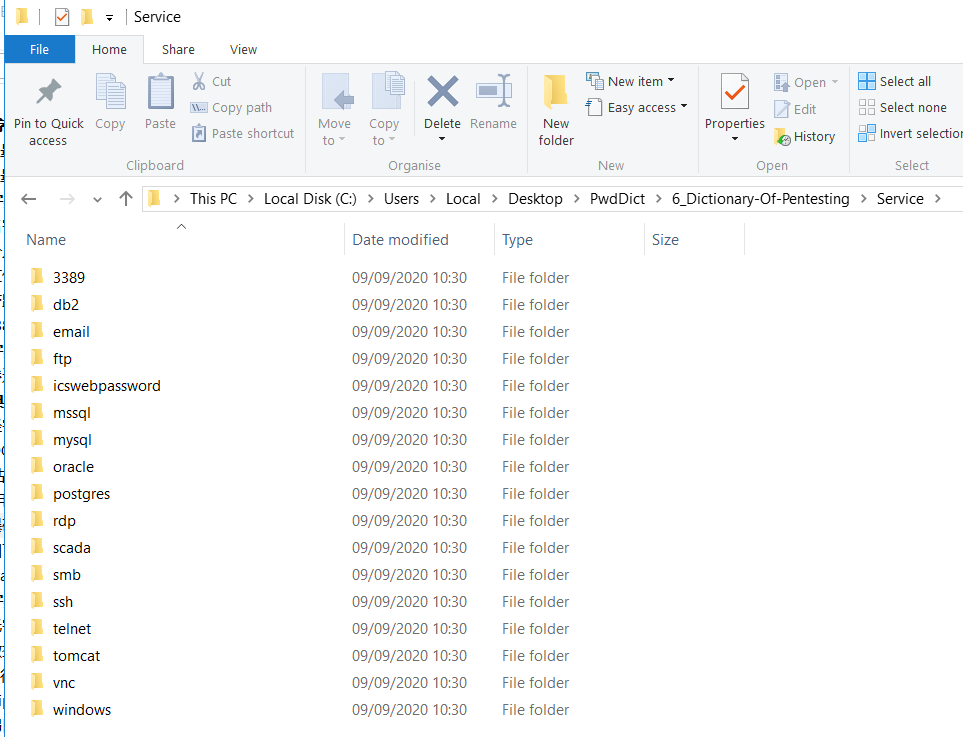The width and height of the screenshot is (963, 737).
Task: Open the recent locations dropdown arrow
Action: click(x=97, y=199)
